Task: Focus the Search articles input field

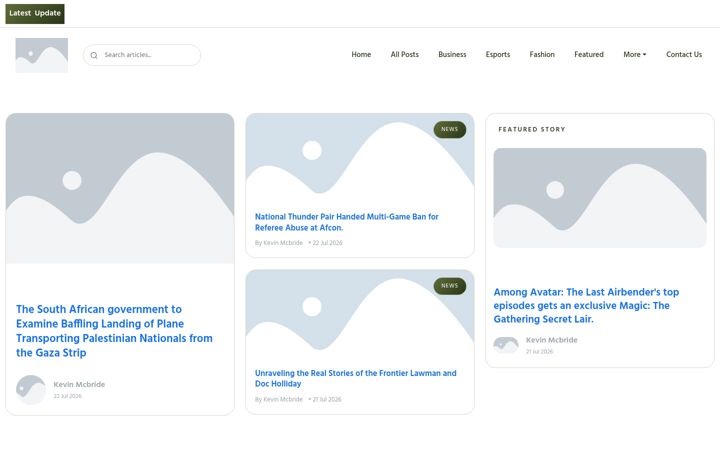Action: (x=142, y=55)
